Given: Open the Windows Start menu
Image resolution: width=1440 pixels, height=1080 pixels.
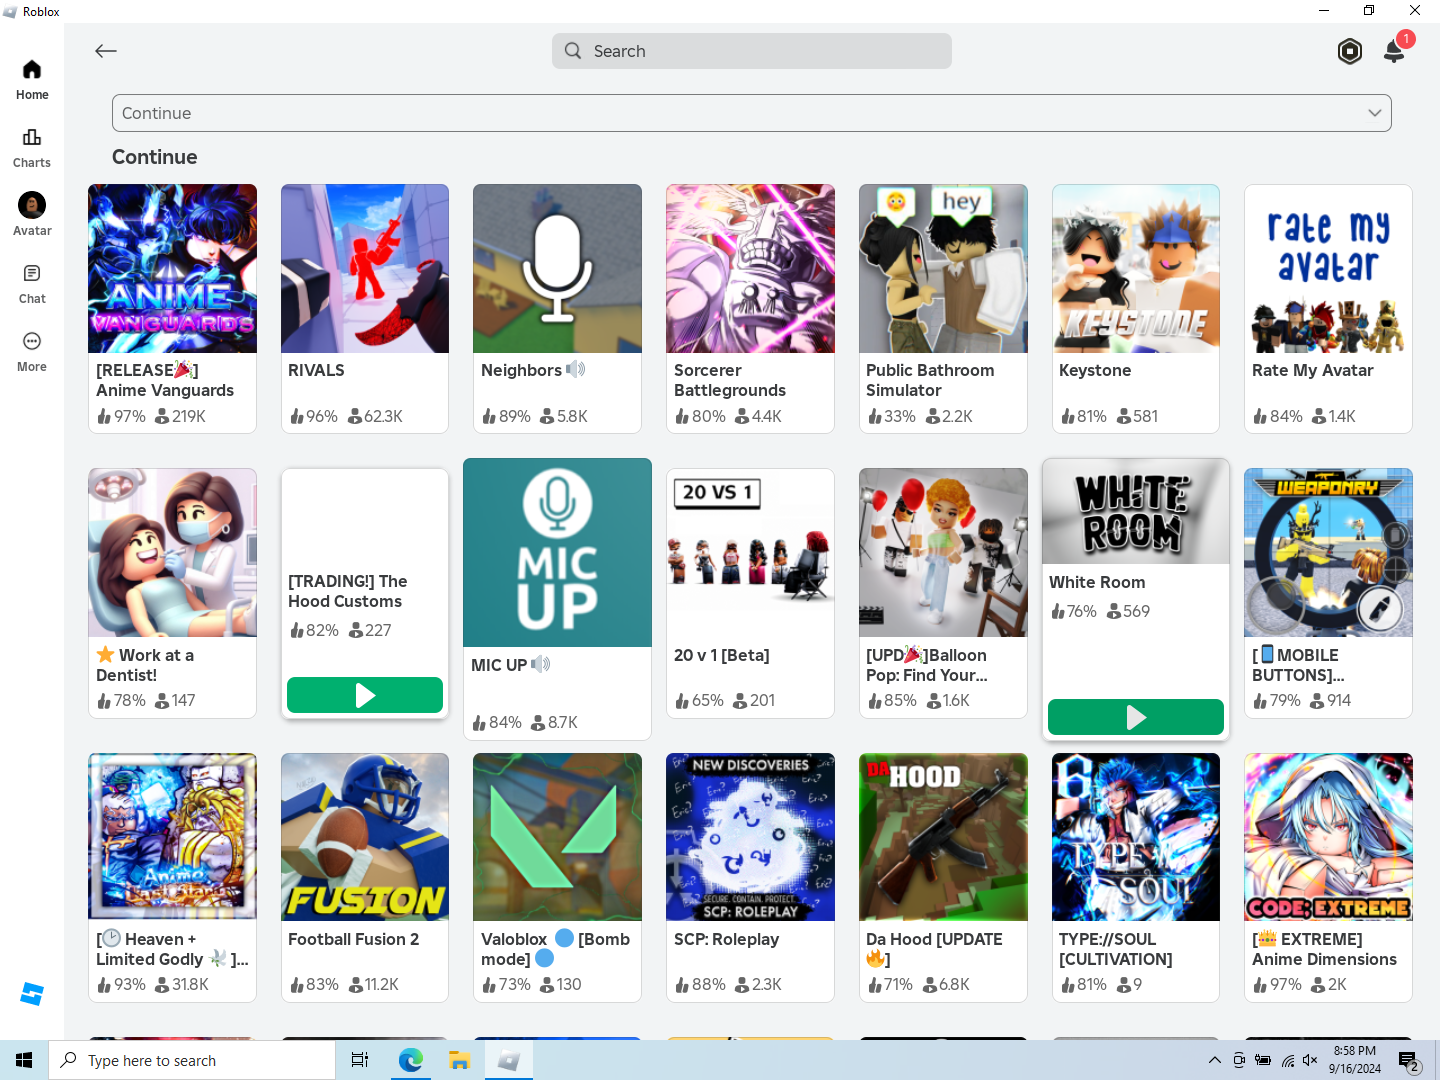Looking at the screenshot, I should 24,1060.
